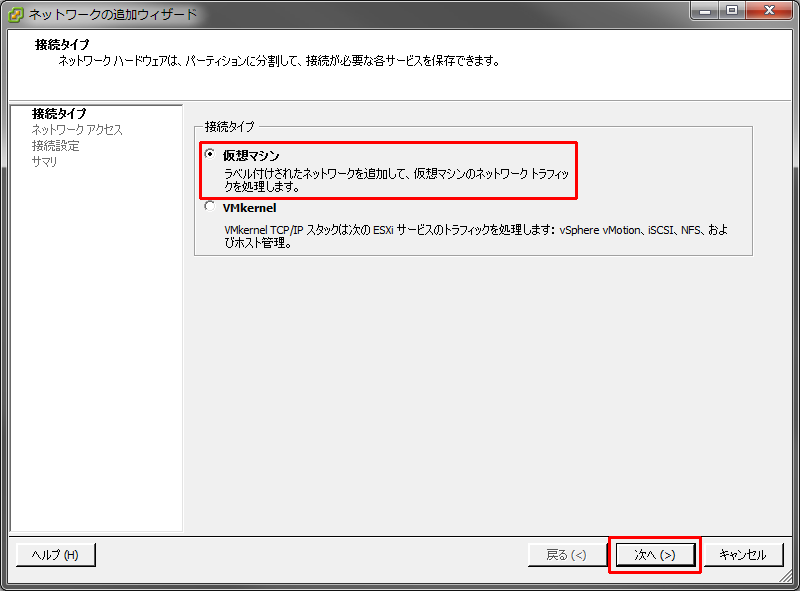This screenshot has width=800, height=591.
Task: Select サマリ step in sidebar
Action: point(44,162)
